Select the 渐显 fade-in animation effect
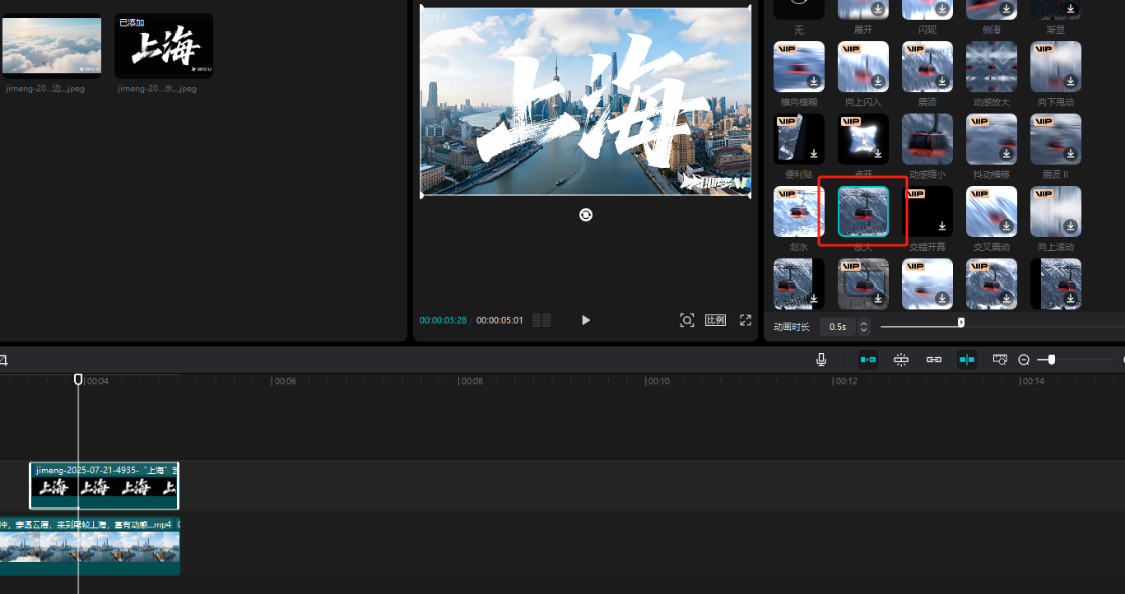1125x594 pixels. pyautogui.click(x=1055, y=10)
